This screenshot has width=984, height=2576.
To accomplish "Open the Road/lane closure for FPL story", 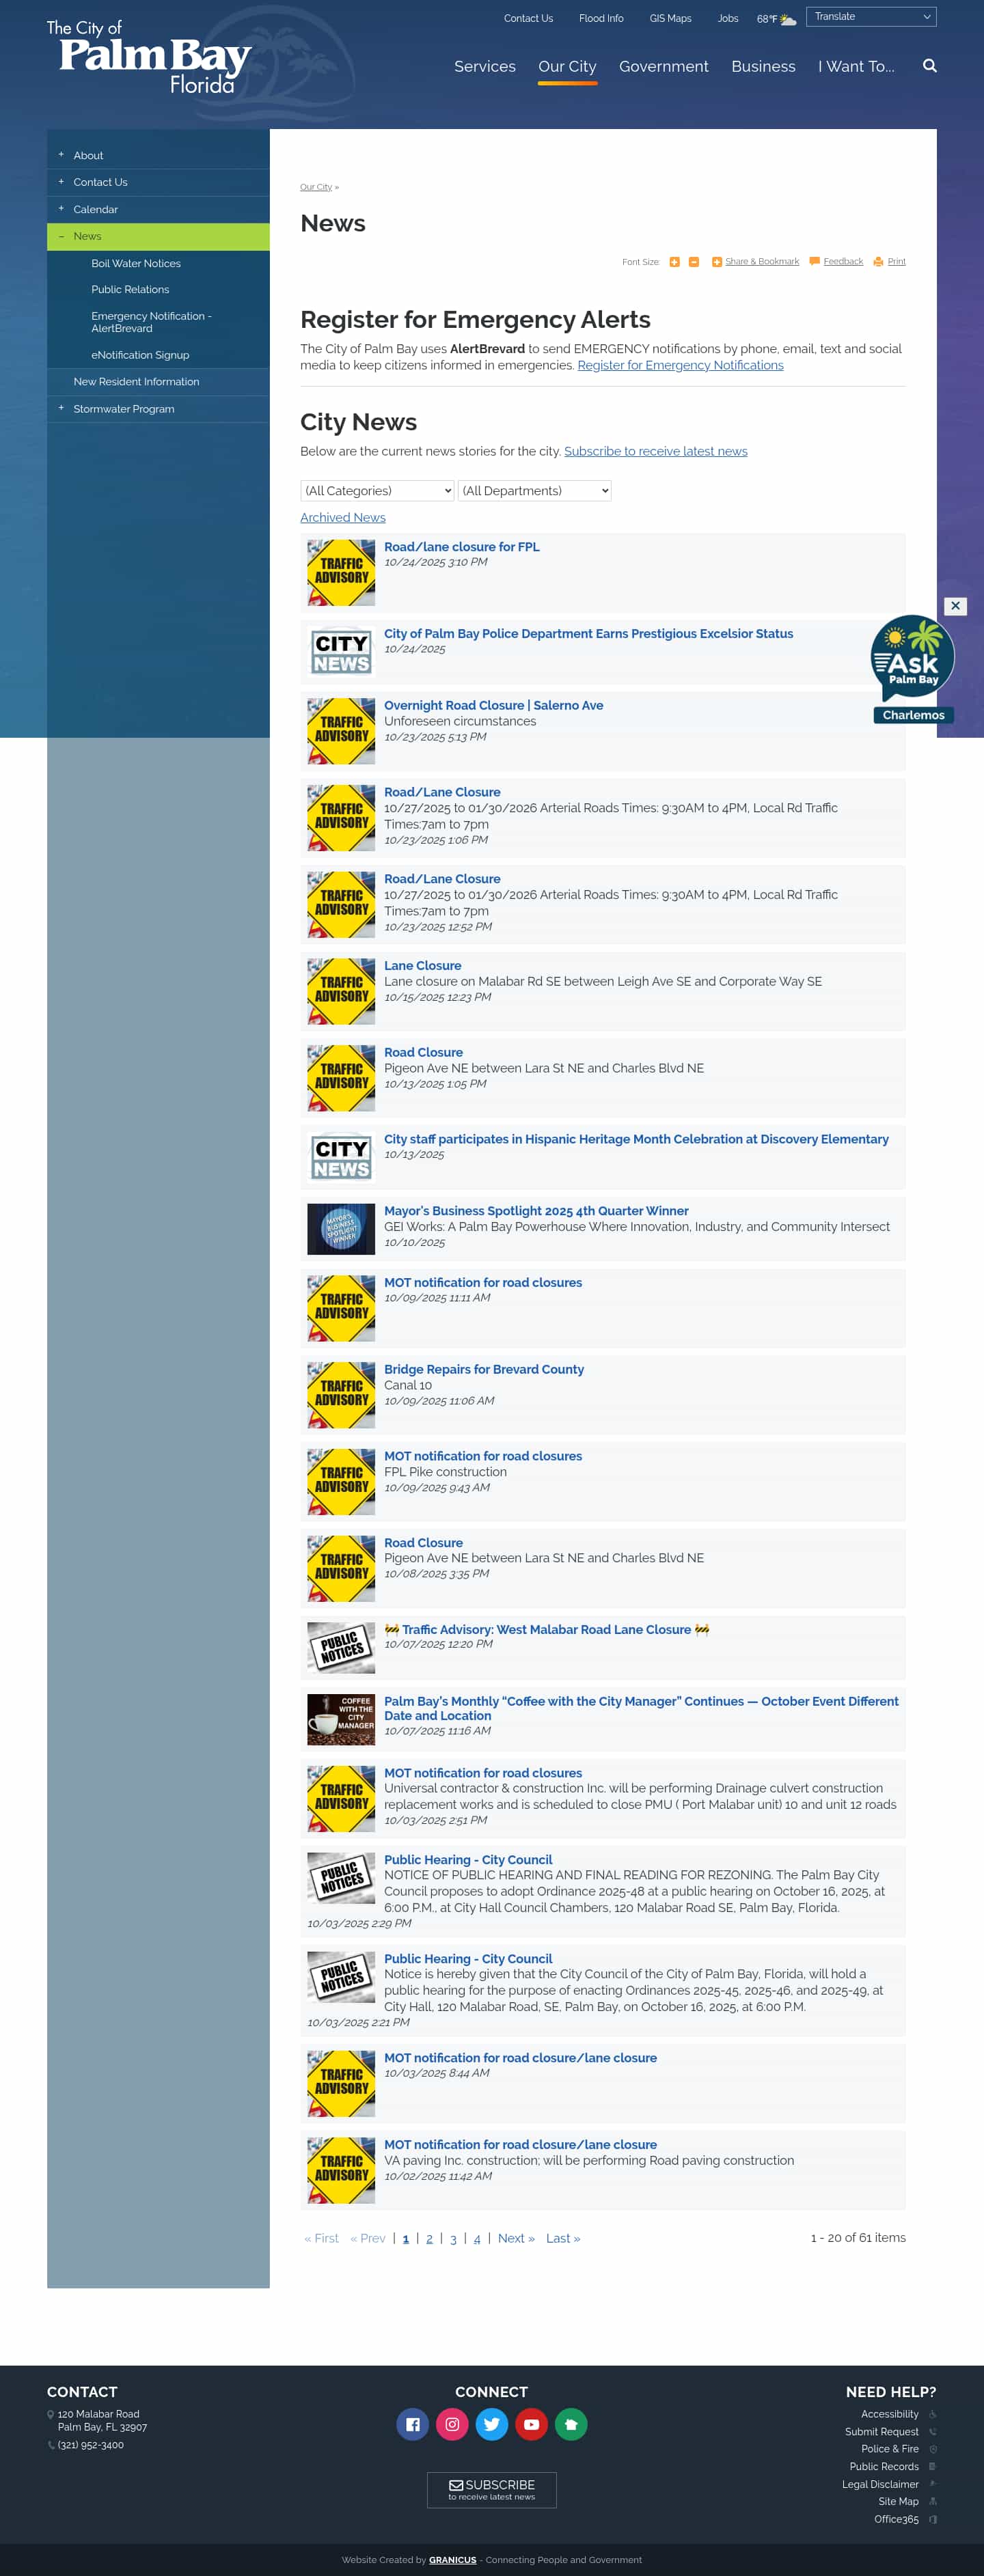I will point(461,547).
